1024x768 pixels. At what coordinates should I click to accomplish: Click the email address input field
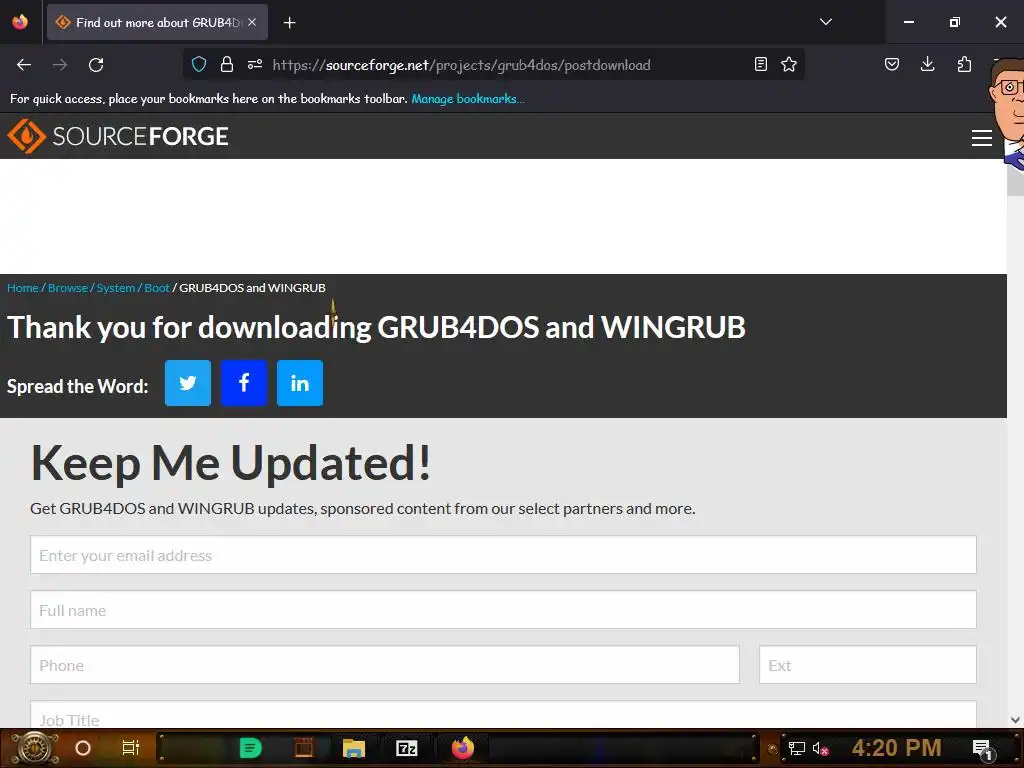coord(503,555)
